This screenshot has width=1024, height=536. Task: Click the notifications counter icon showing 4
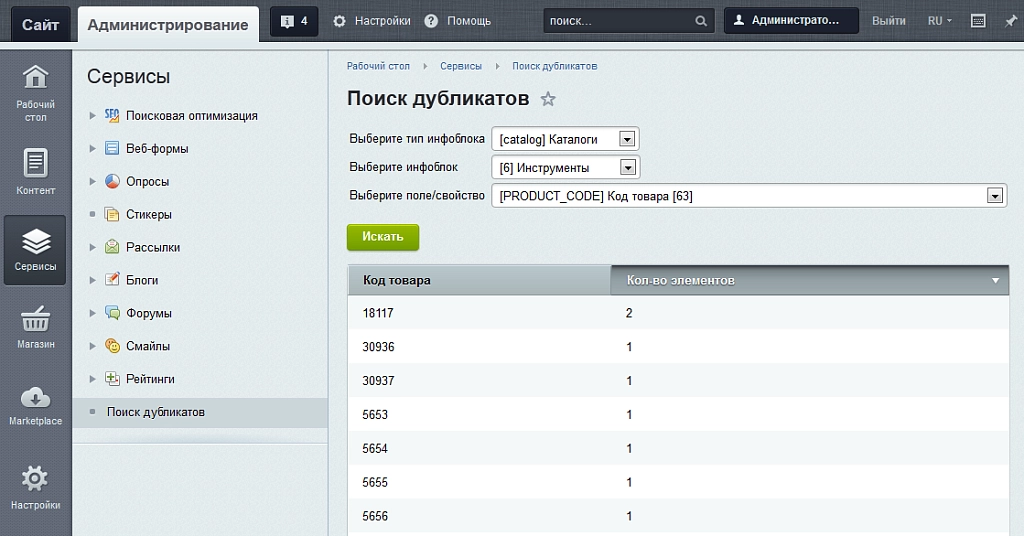point(294,22)
